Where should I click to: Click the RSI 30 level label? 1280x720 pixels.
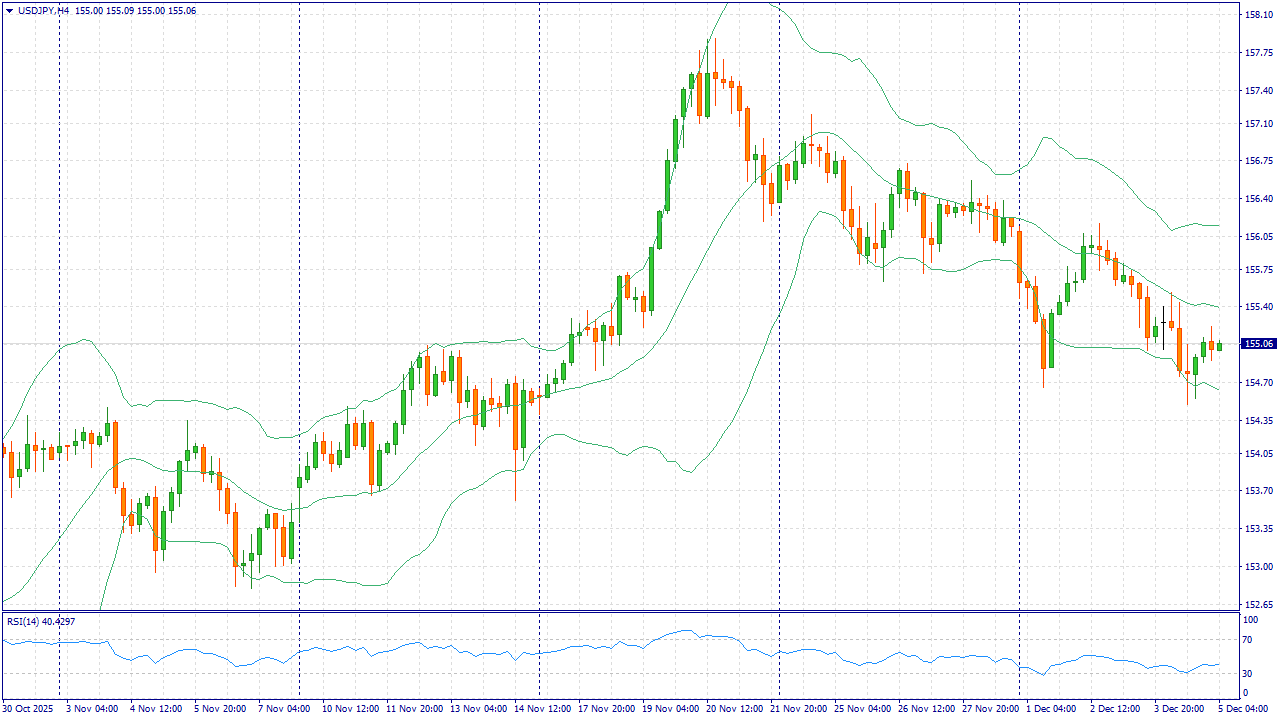click(1247, 672)
